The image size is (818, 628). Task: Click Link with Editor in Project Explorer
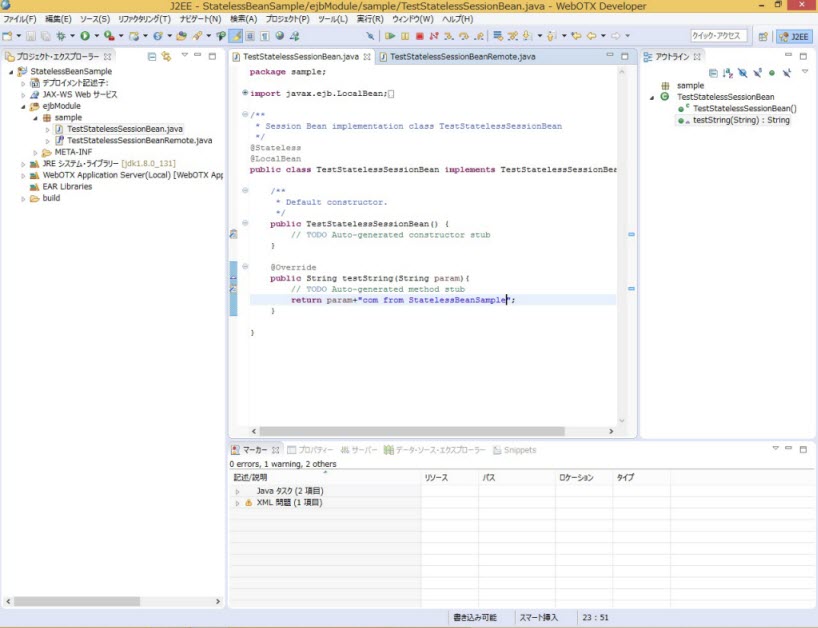coord(166,56)
